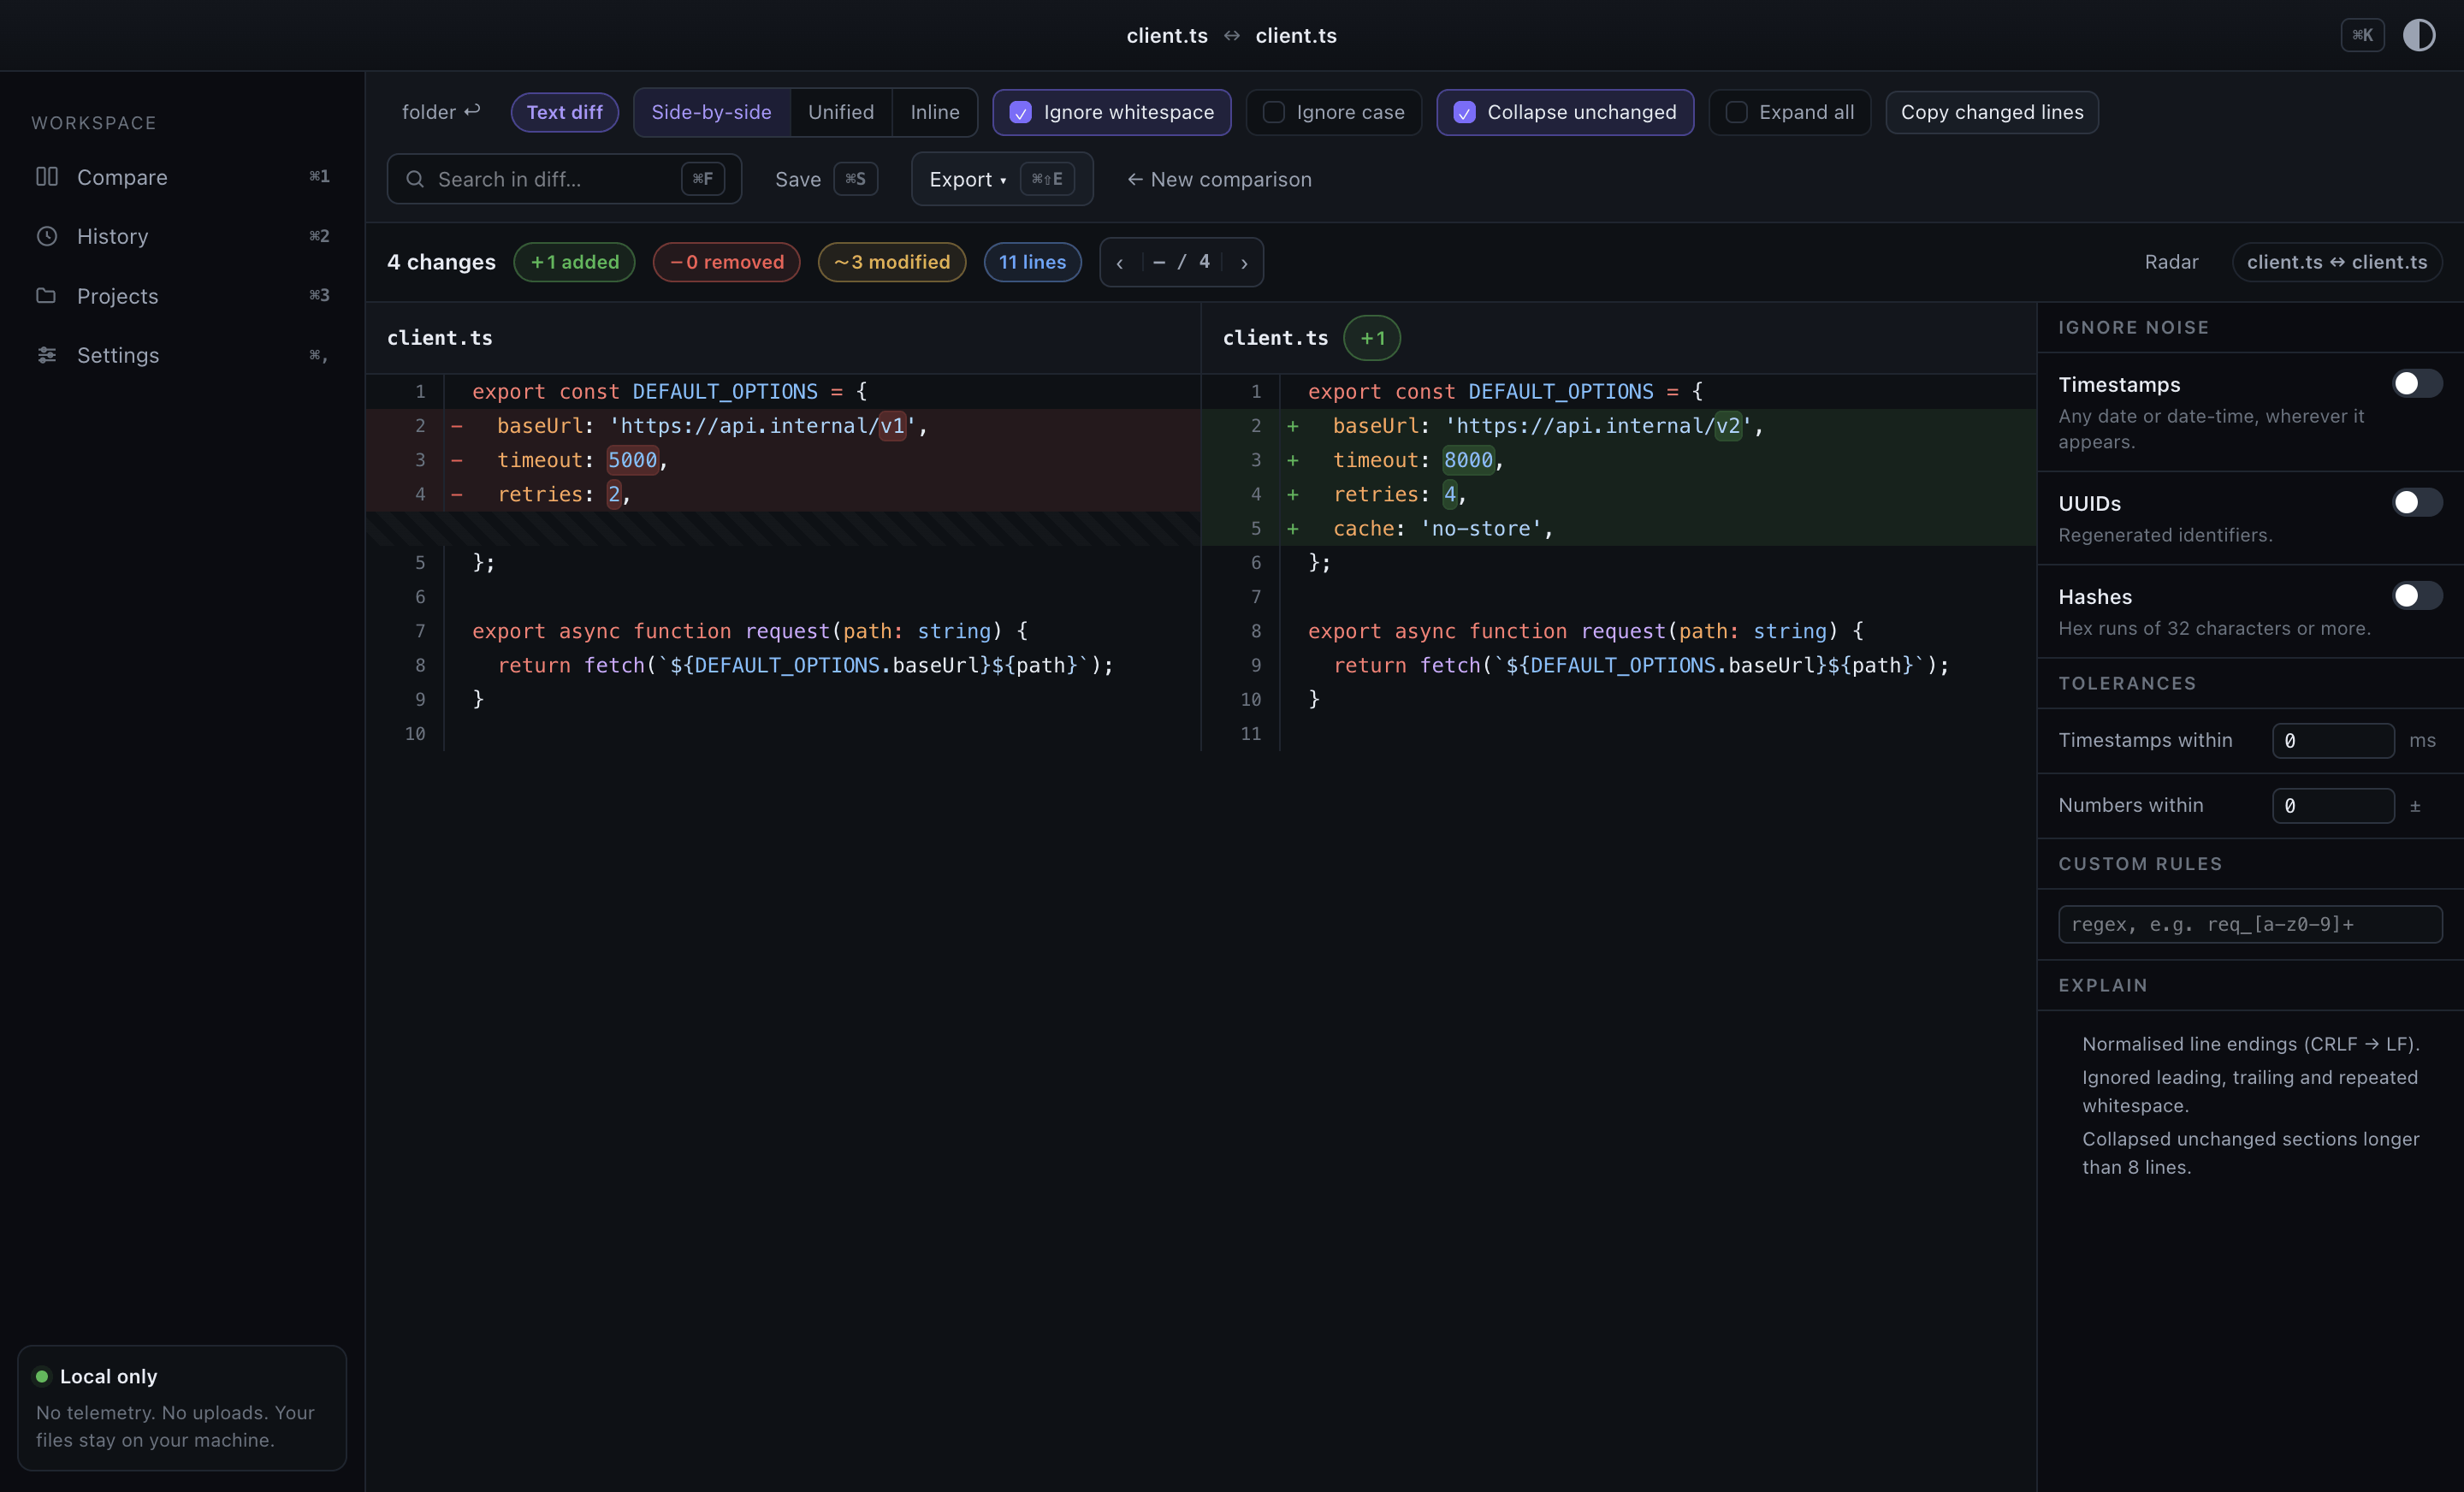Click left 'export async function request' line

783,631
